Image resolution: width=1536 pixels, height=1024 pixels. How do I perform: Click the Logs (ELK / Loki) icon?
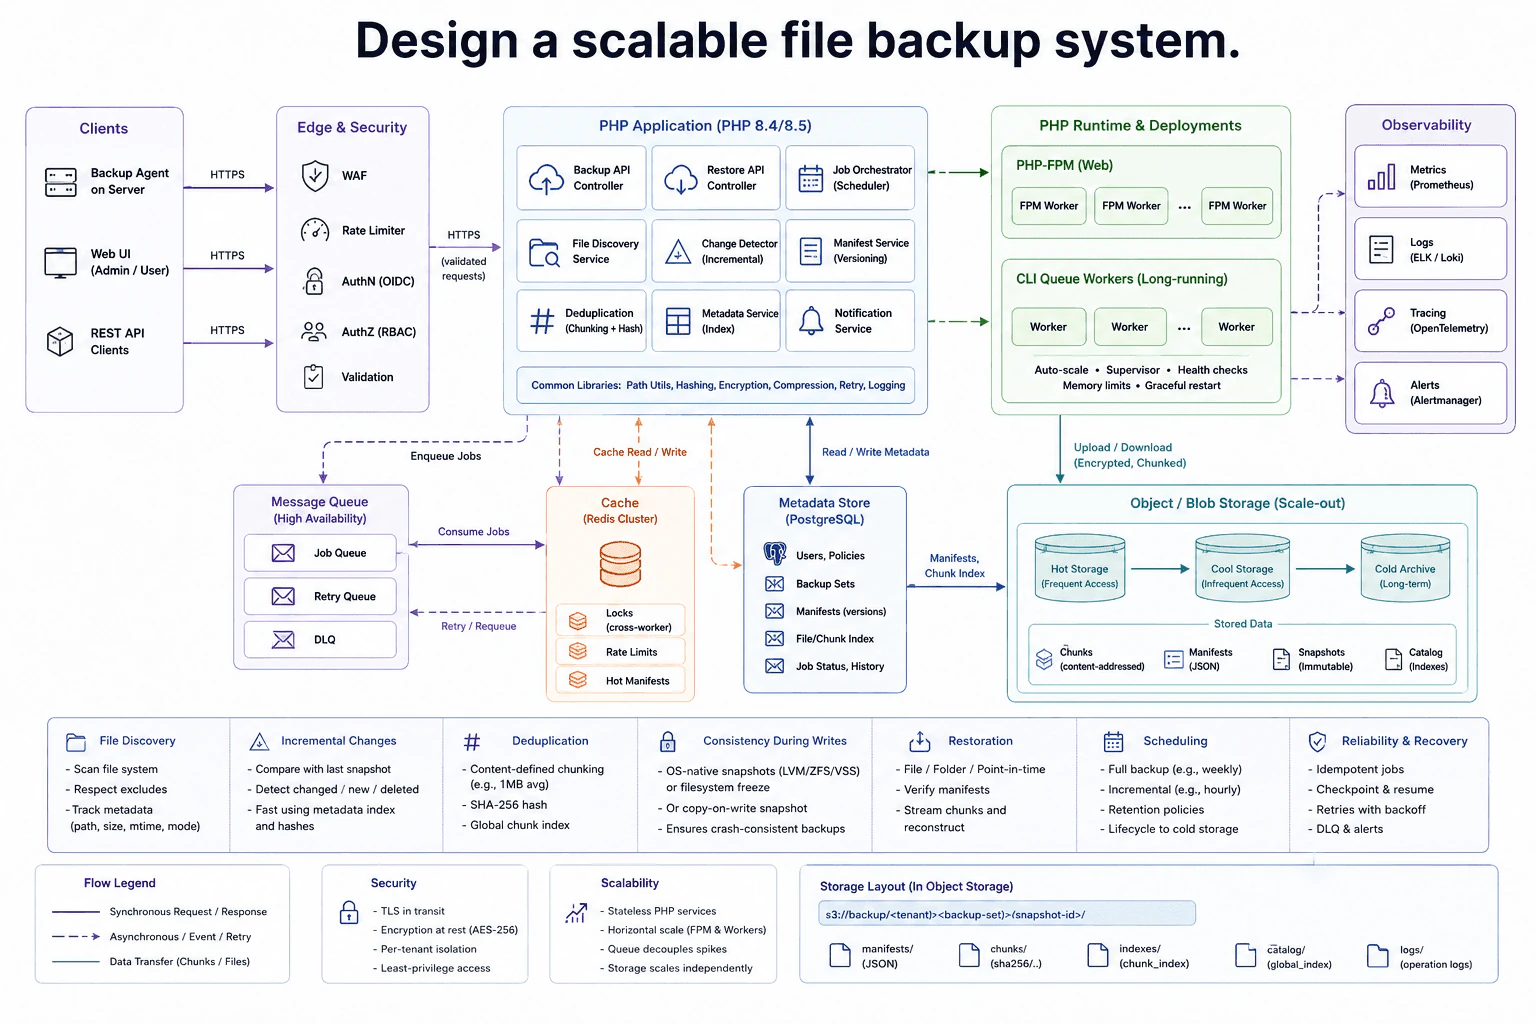click(x=1381, y=249)
